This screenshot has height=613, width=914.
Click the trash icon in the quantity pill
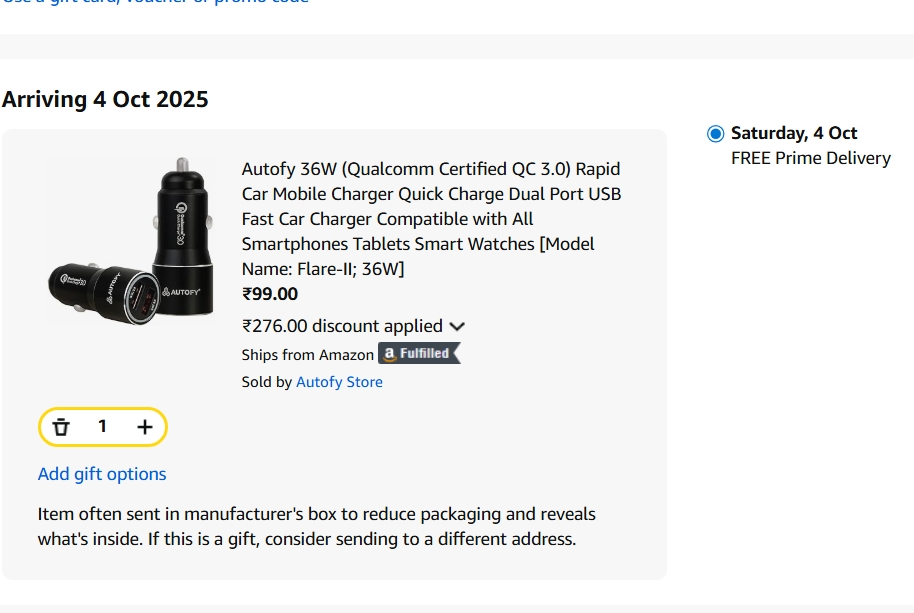coord(62,426)
